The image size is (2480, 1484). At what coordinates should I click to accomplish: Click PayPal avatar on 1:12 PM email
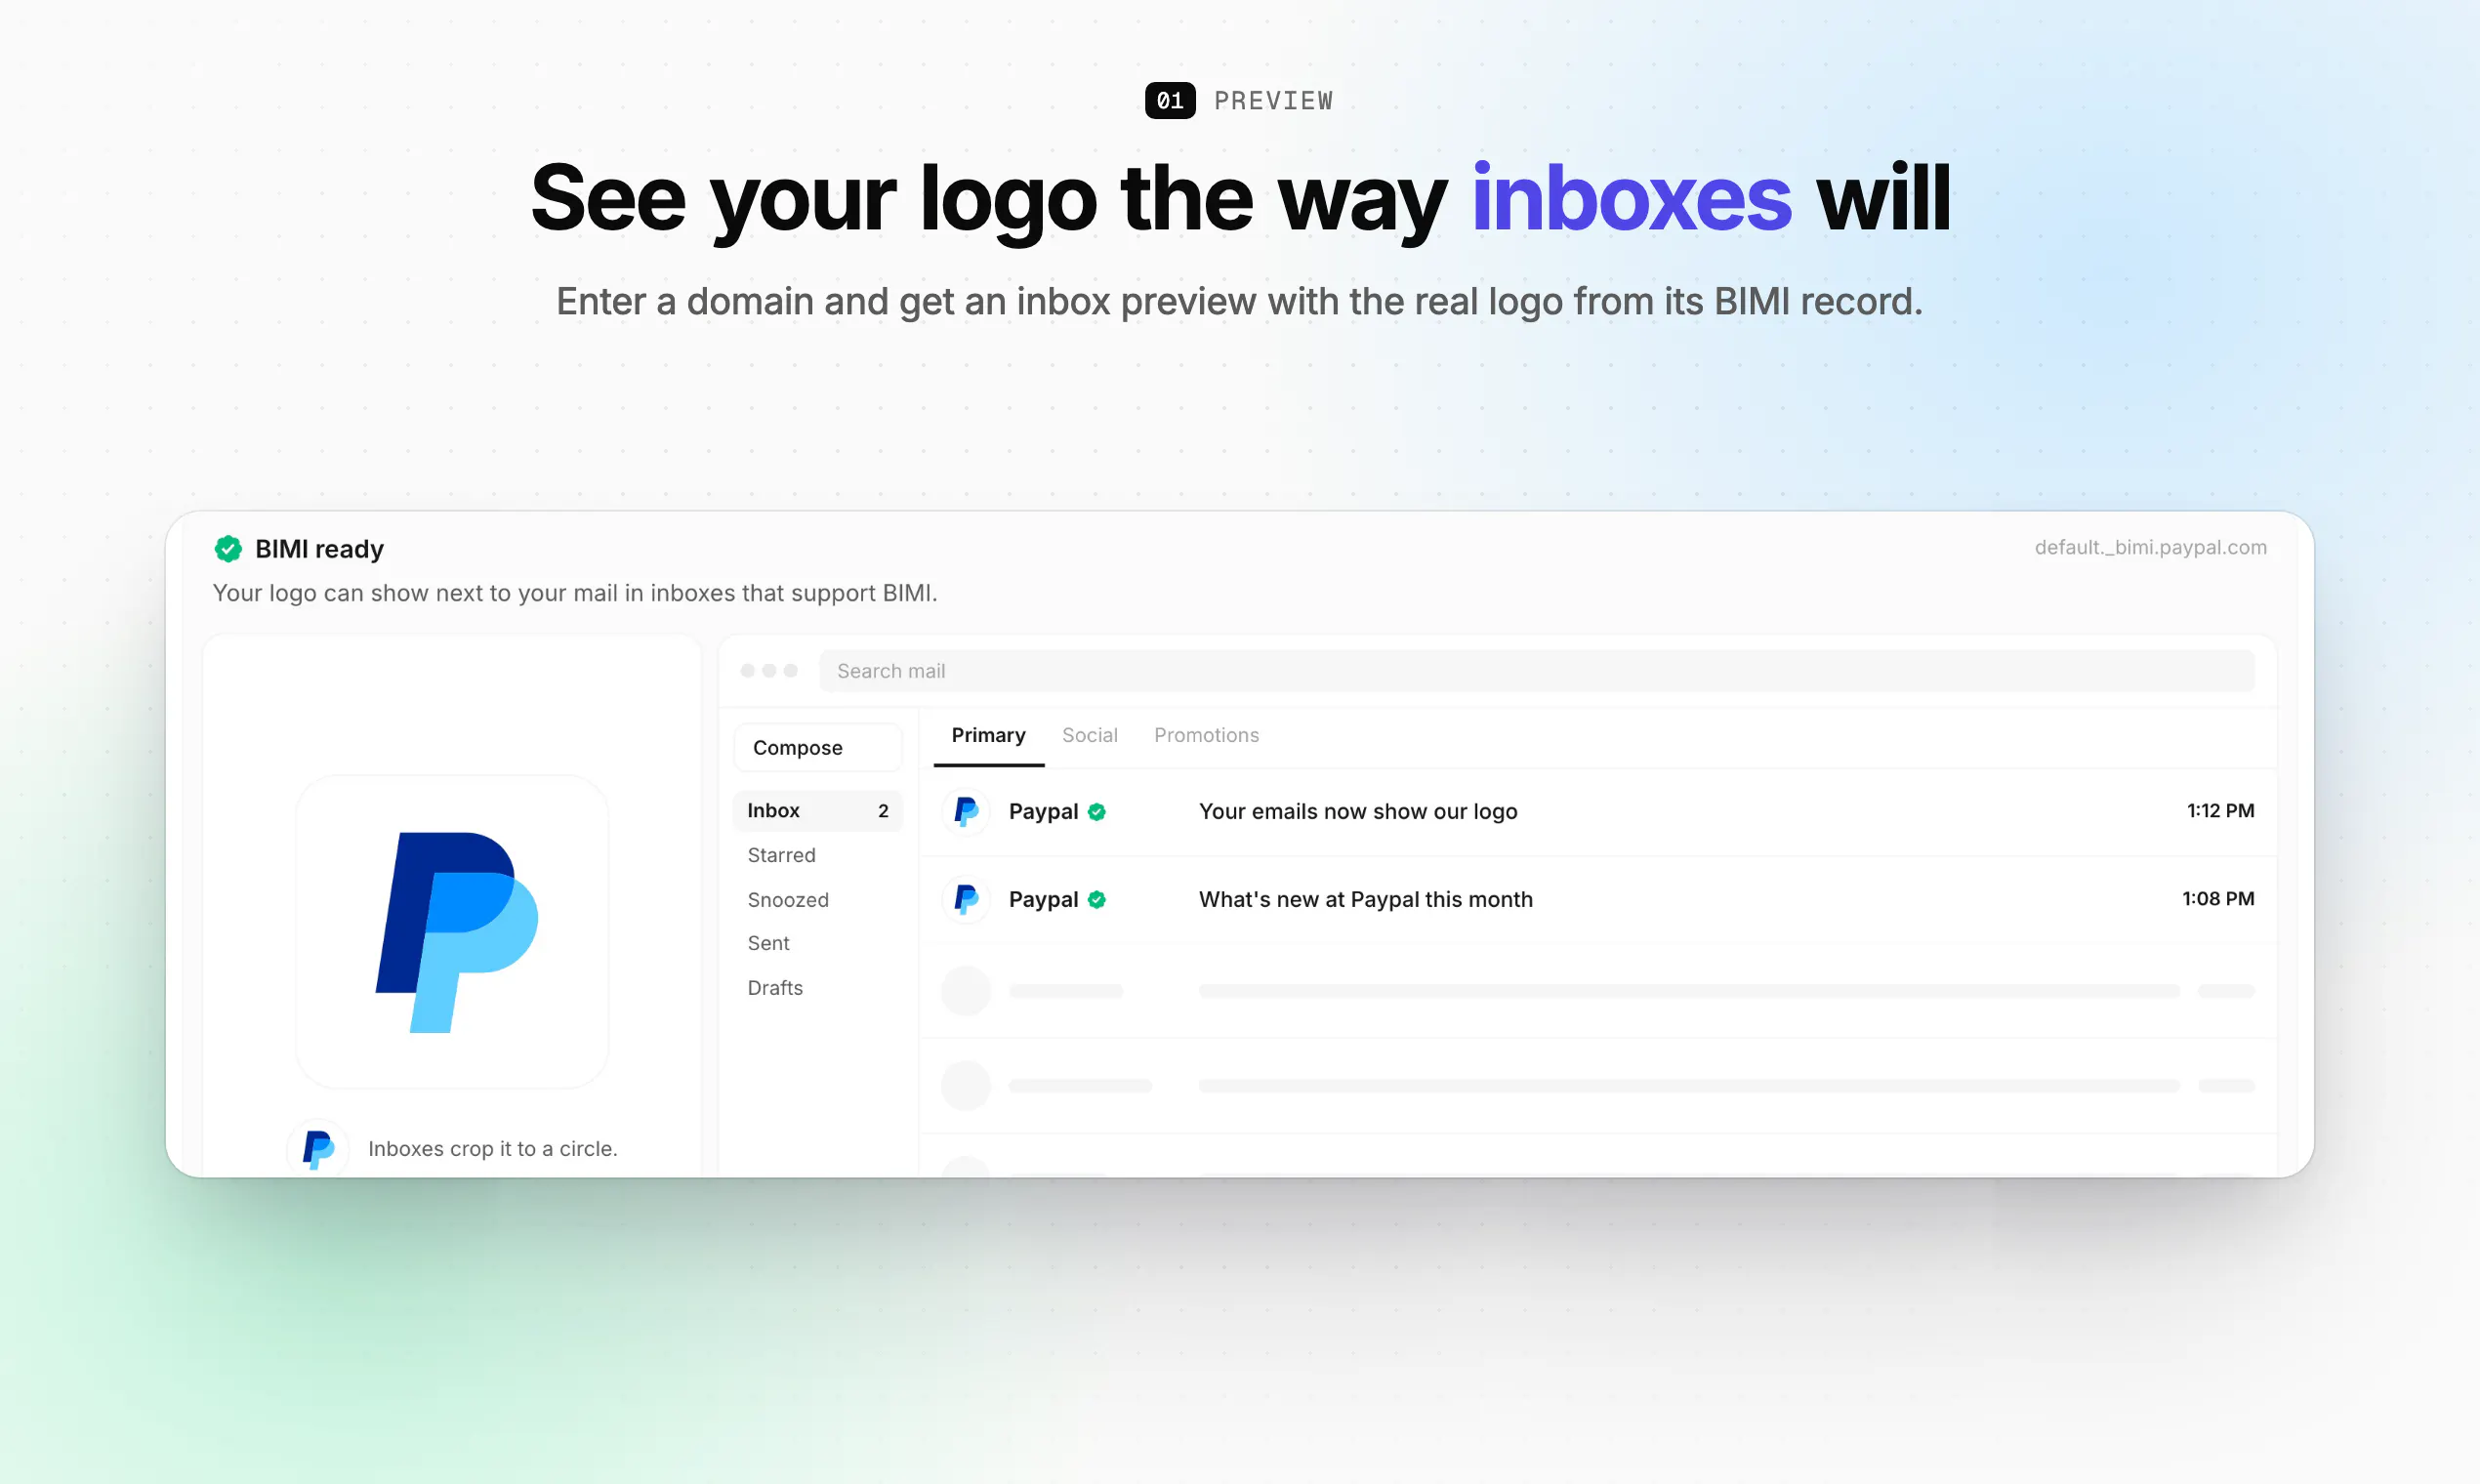tap(966, 811)
